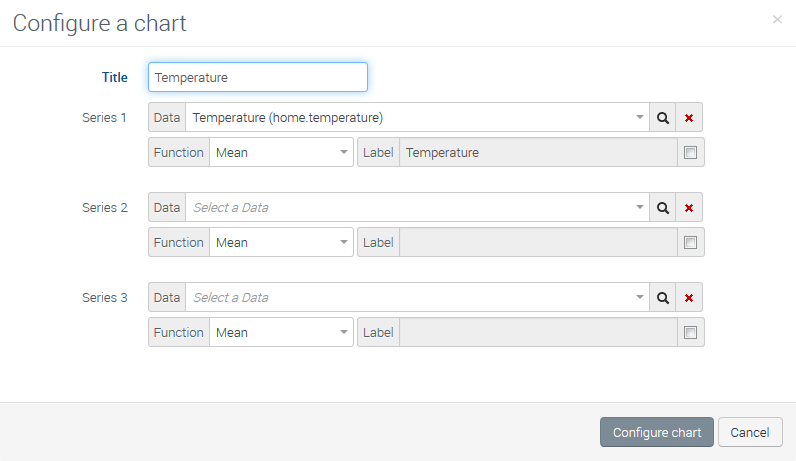Enable the Series 1 custom label checkbox

tap(690, 153)
